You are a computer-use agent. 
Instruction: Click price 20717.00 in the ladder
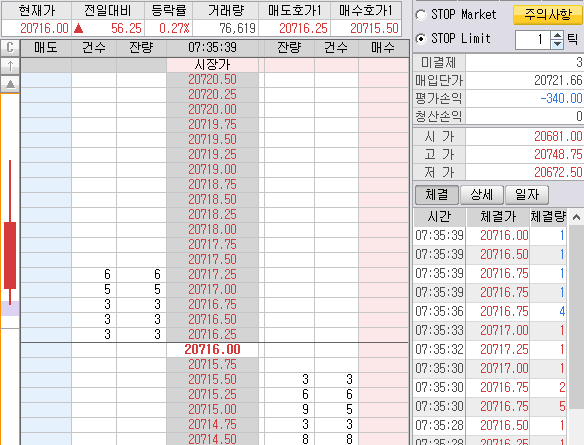tap(212, 290)
